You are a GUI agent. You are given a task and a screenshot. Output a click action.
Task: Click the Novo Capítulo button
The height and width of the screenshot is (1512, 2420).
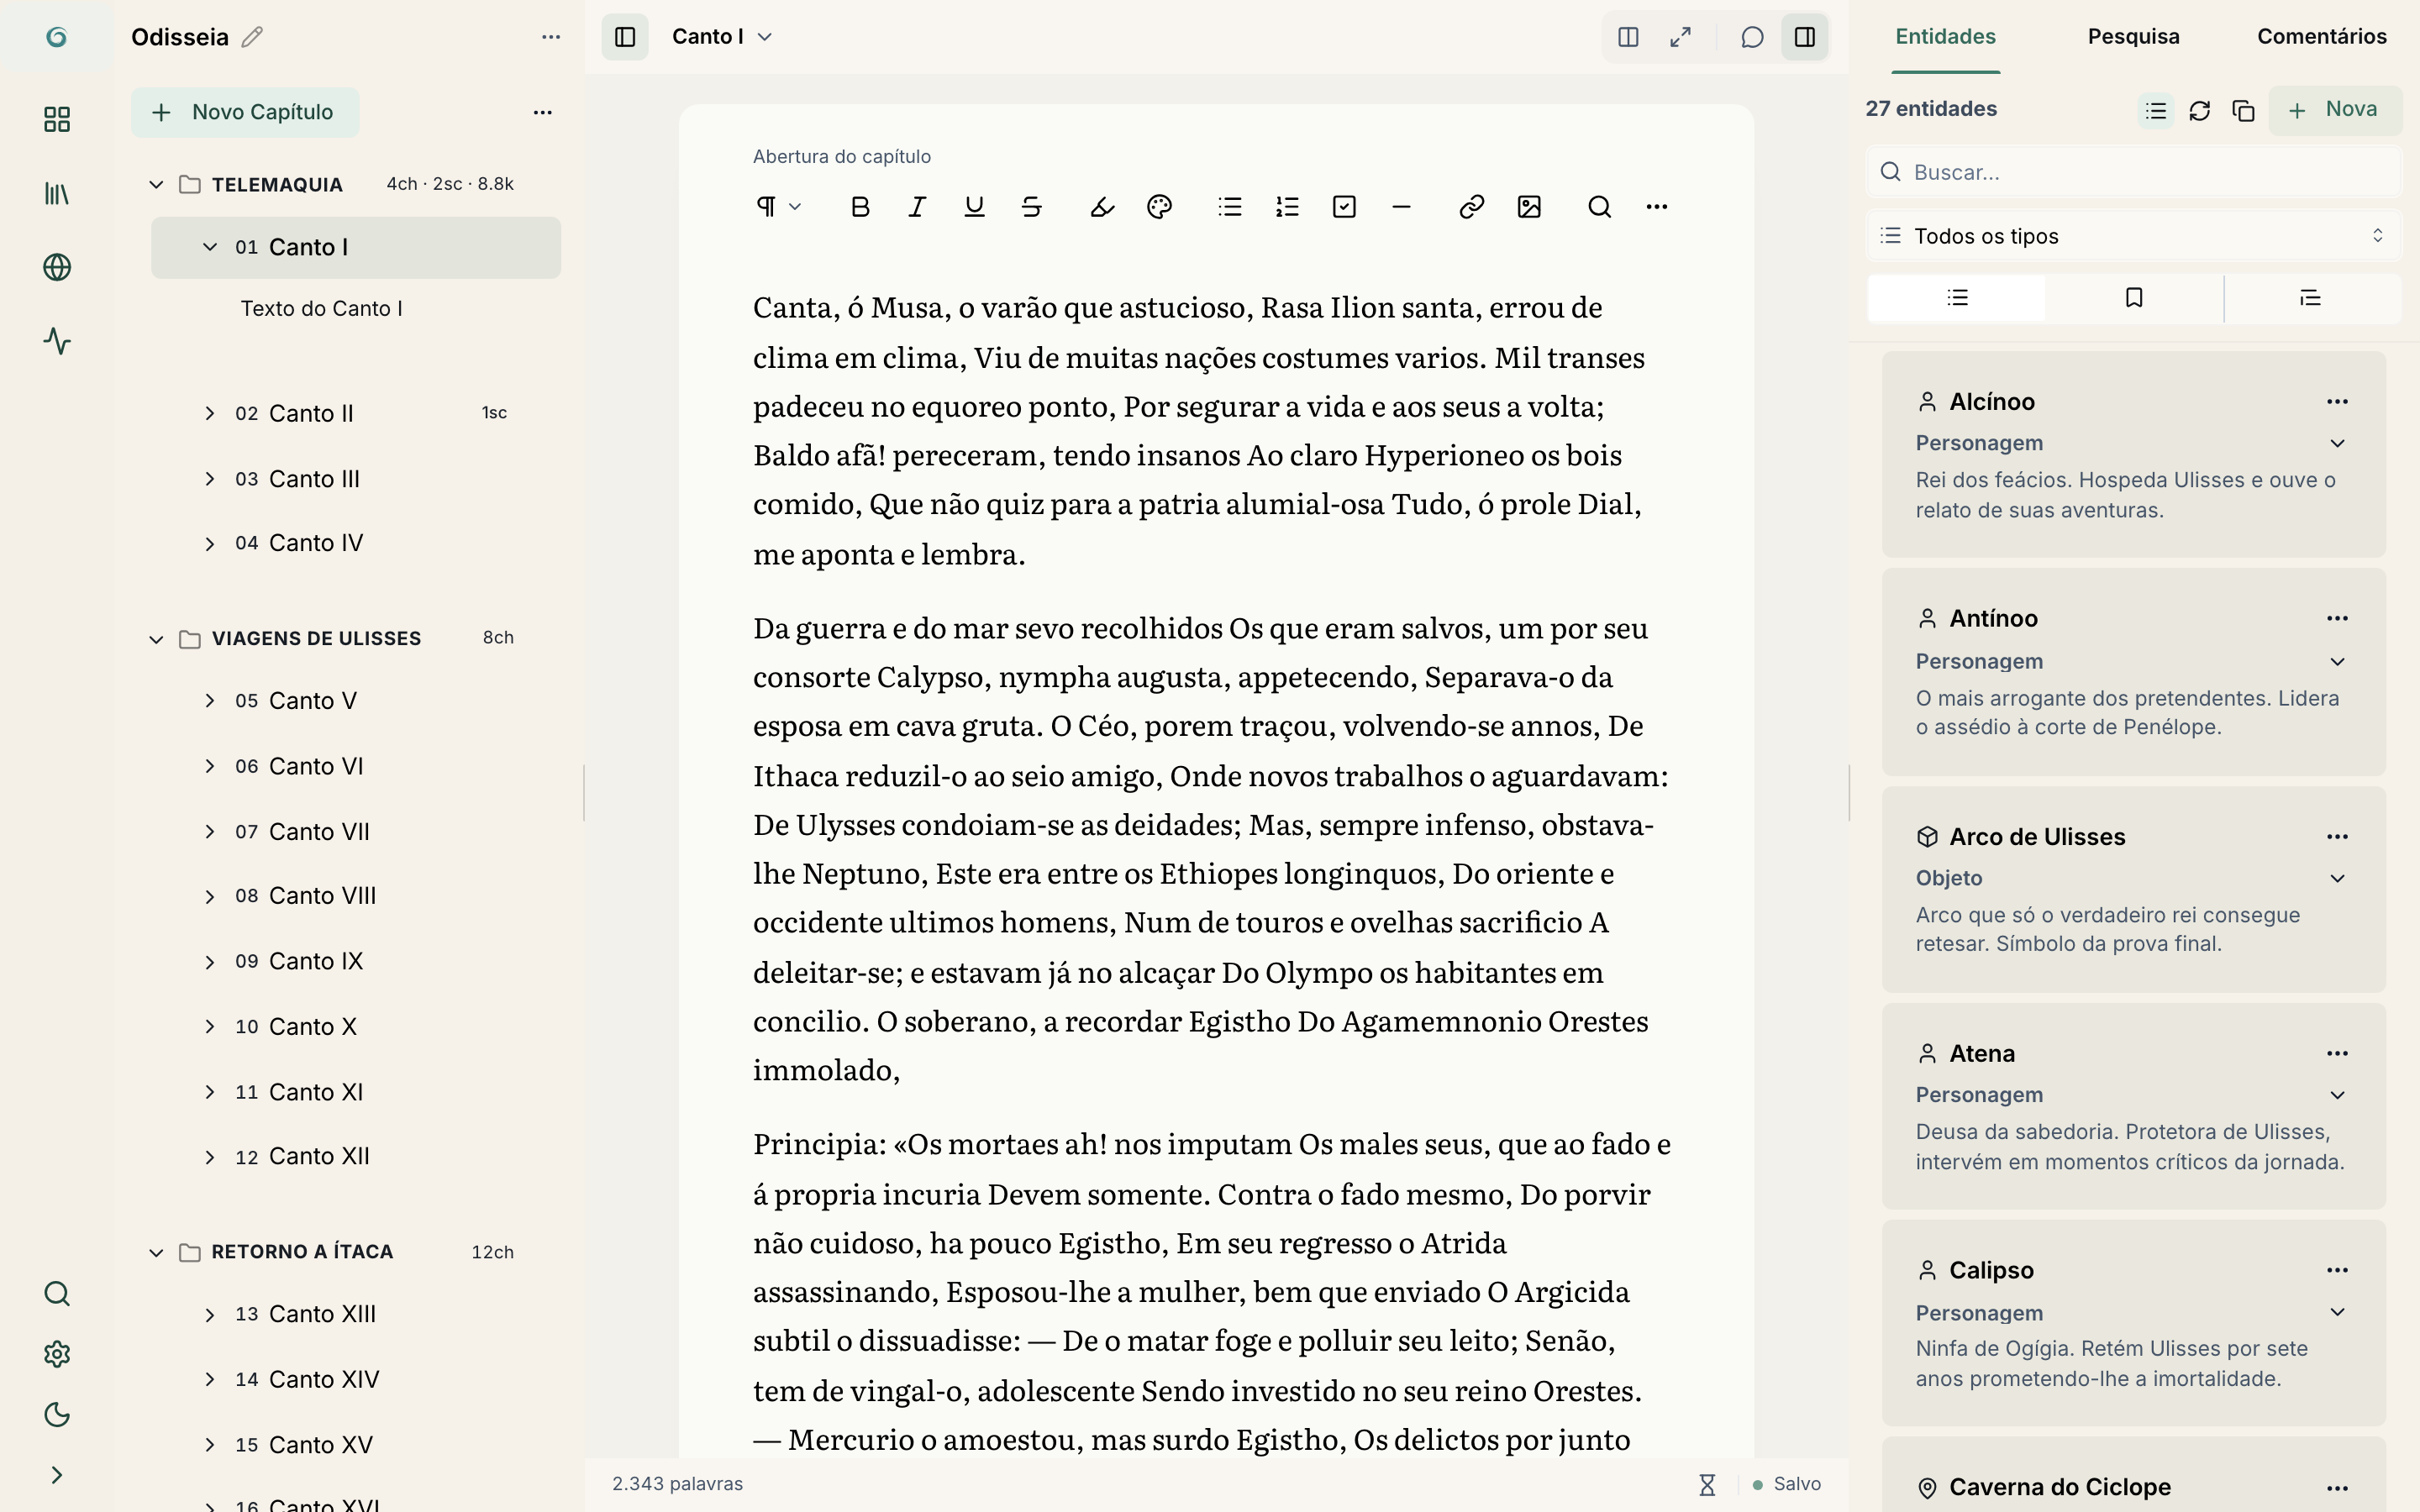coord(245,112)
